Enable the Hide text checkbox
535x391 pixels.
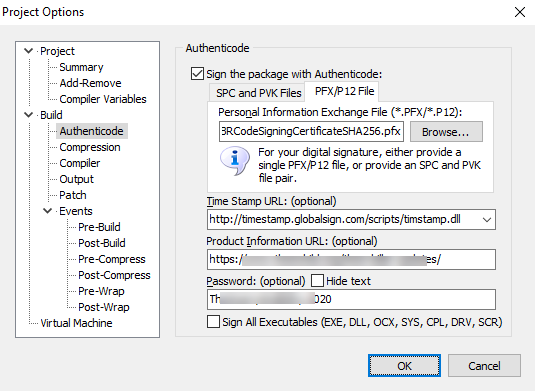(x=317, y=281)
